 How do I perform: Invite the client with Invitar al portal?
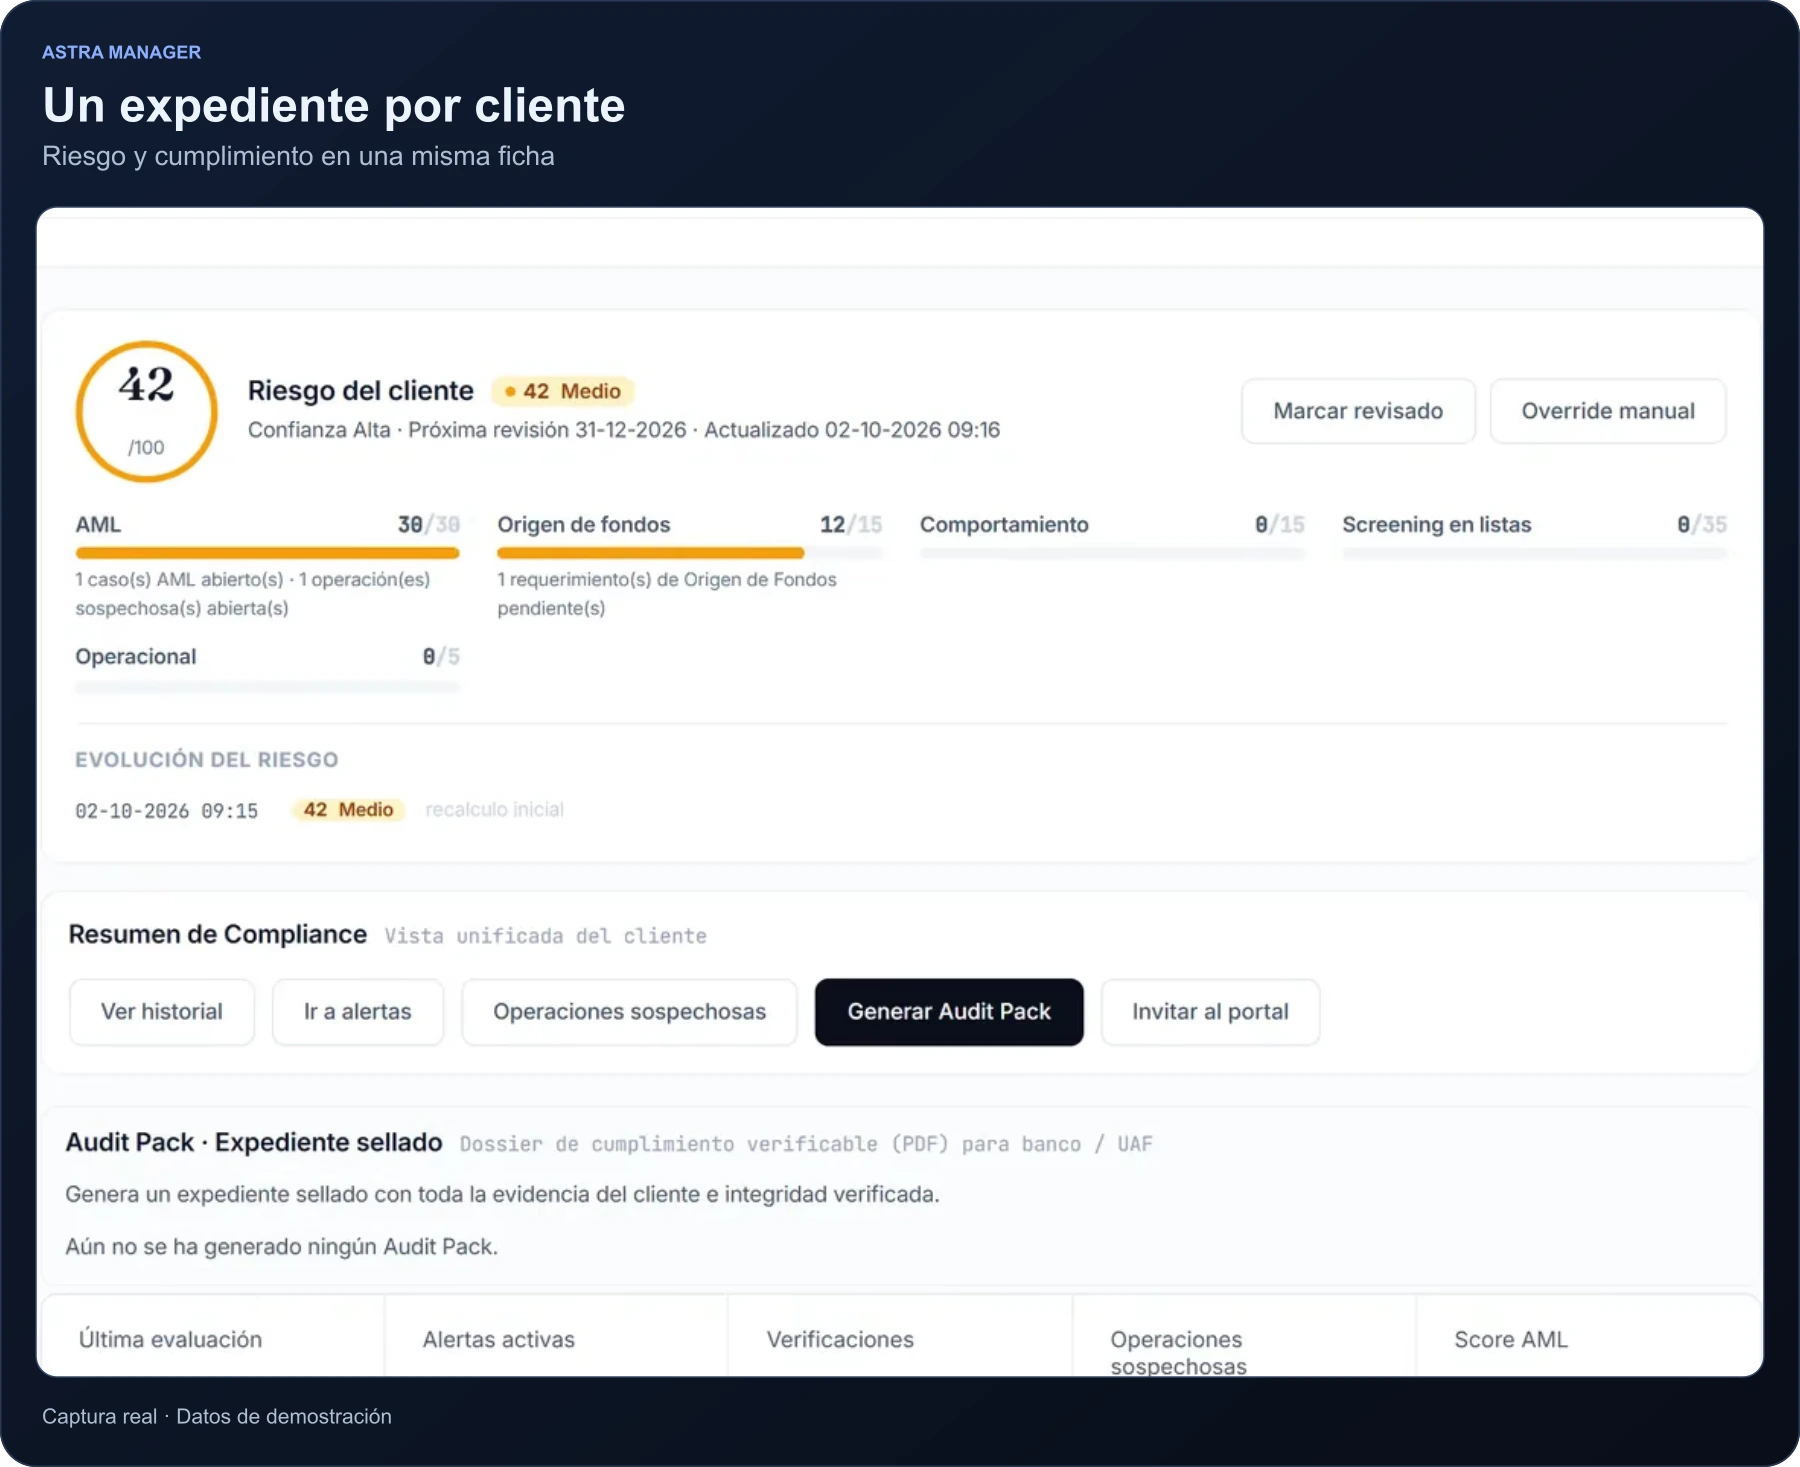(1210, 1012)
